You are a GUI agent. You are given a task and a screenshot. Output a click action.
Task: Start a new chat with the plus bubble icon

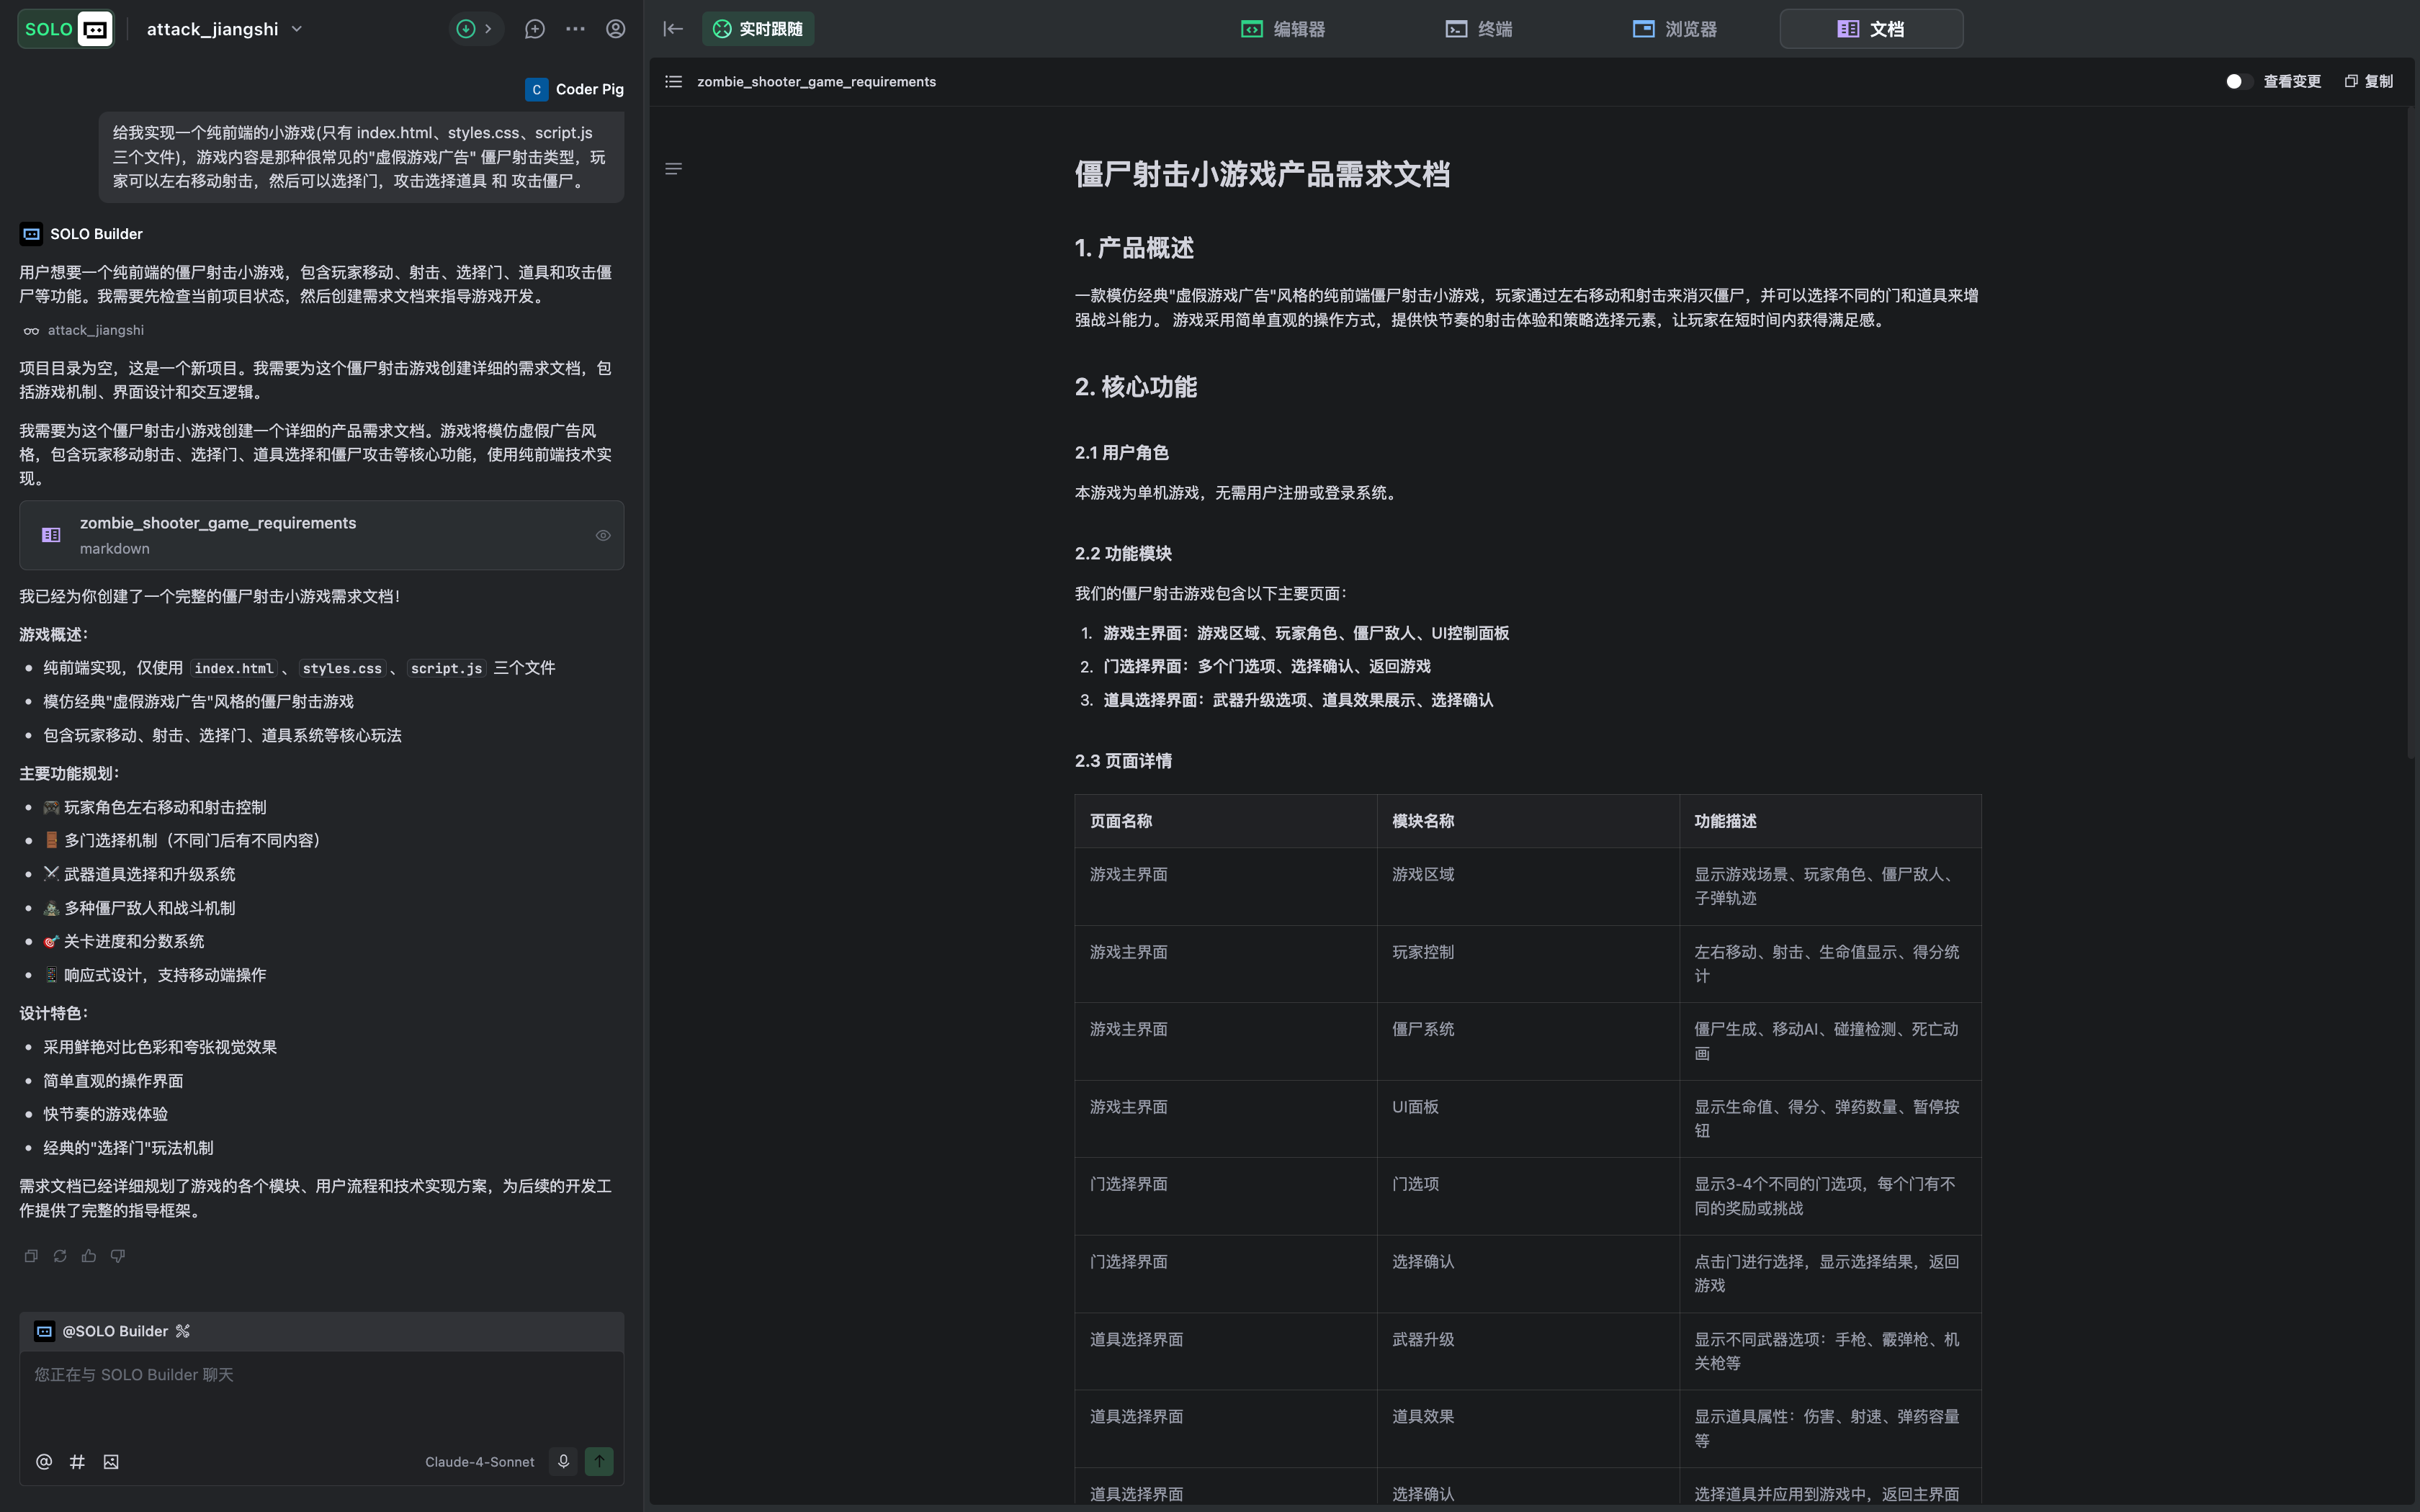click(x=535, y=29)
